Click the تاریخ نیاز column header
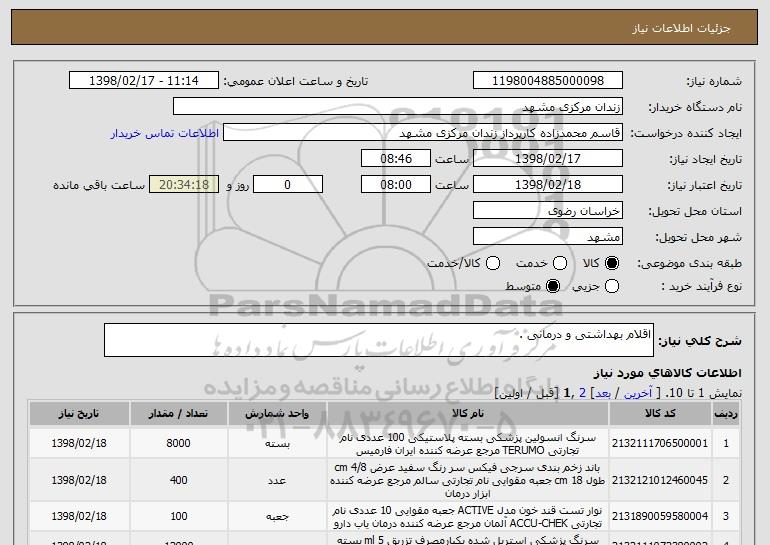770x545 pixels. click(x=79, y=413)
